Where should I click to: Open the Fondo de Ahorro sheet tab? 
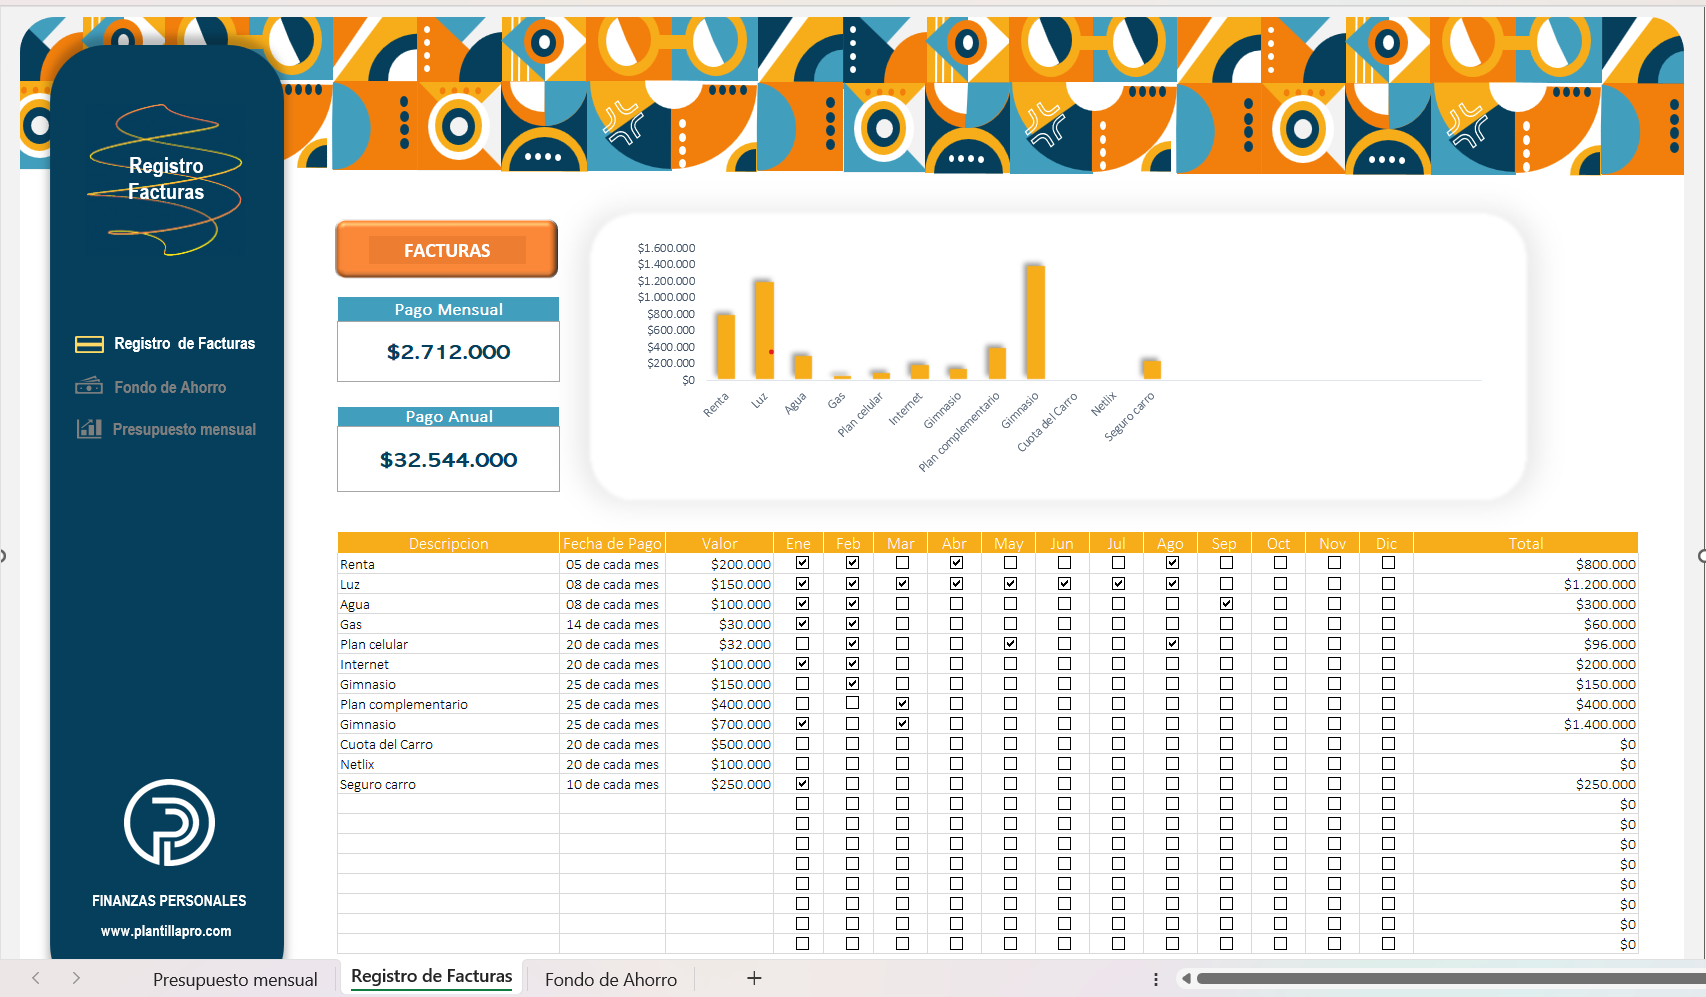(611, 980)
